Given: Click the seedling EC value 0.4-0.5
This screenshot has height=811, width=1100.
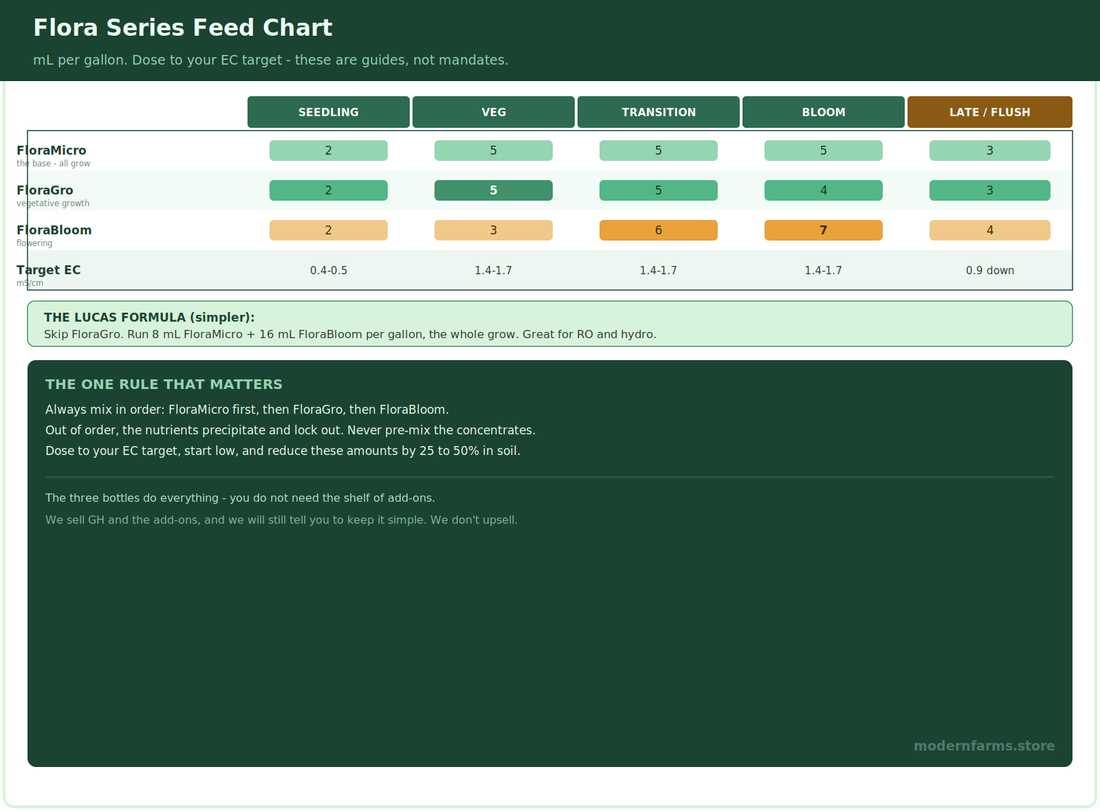Looking at the screenshot, I should pos(328,270).
